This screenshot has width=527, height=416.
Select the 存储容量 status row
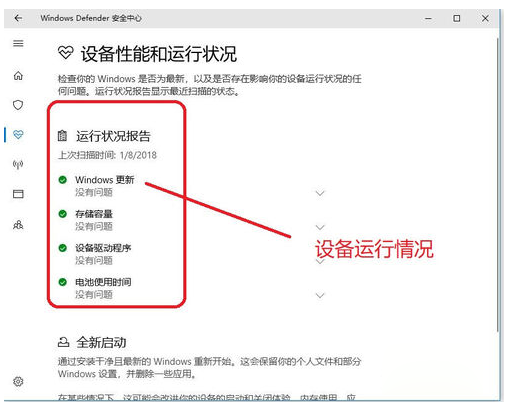tap(192, 220)
